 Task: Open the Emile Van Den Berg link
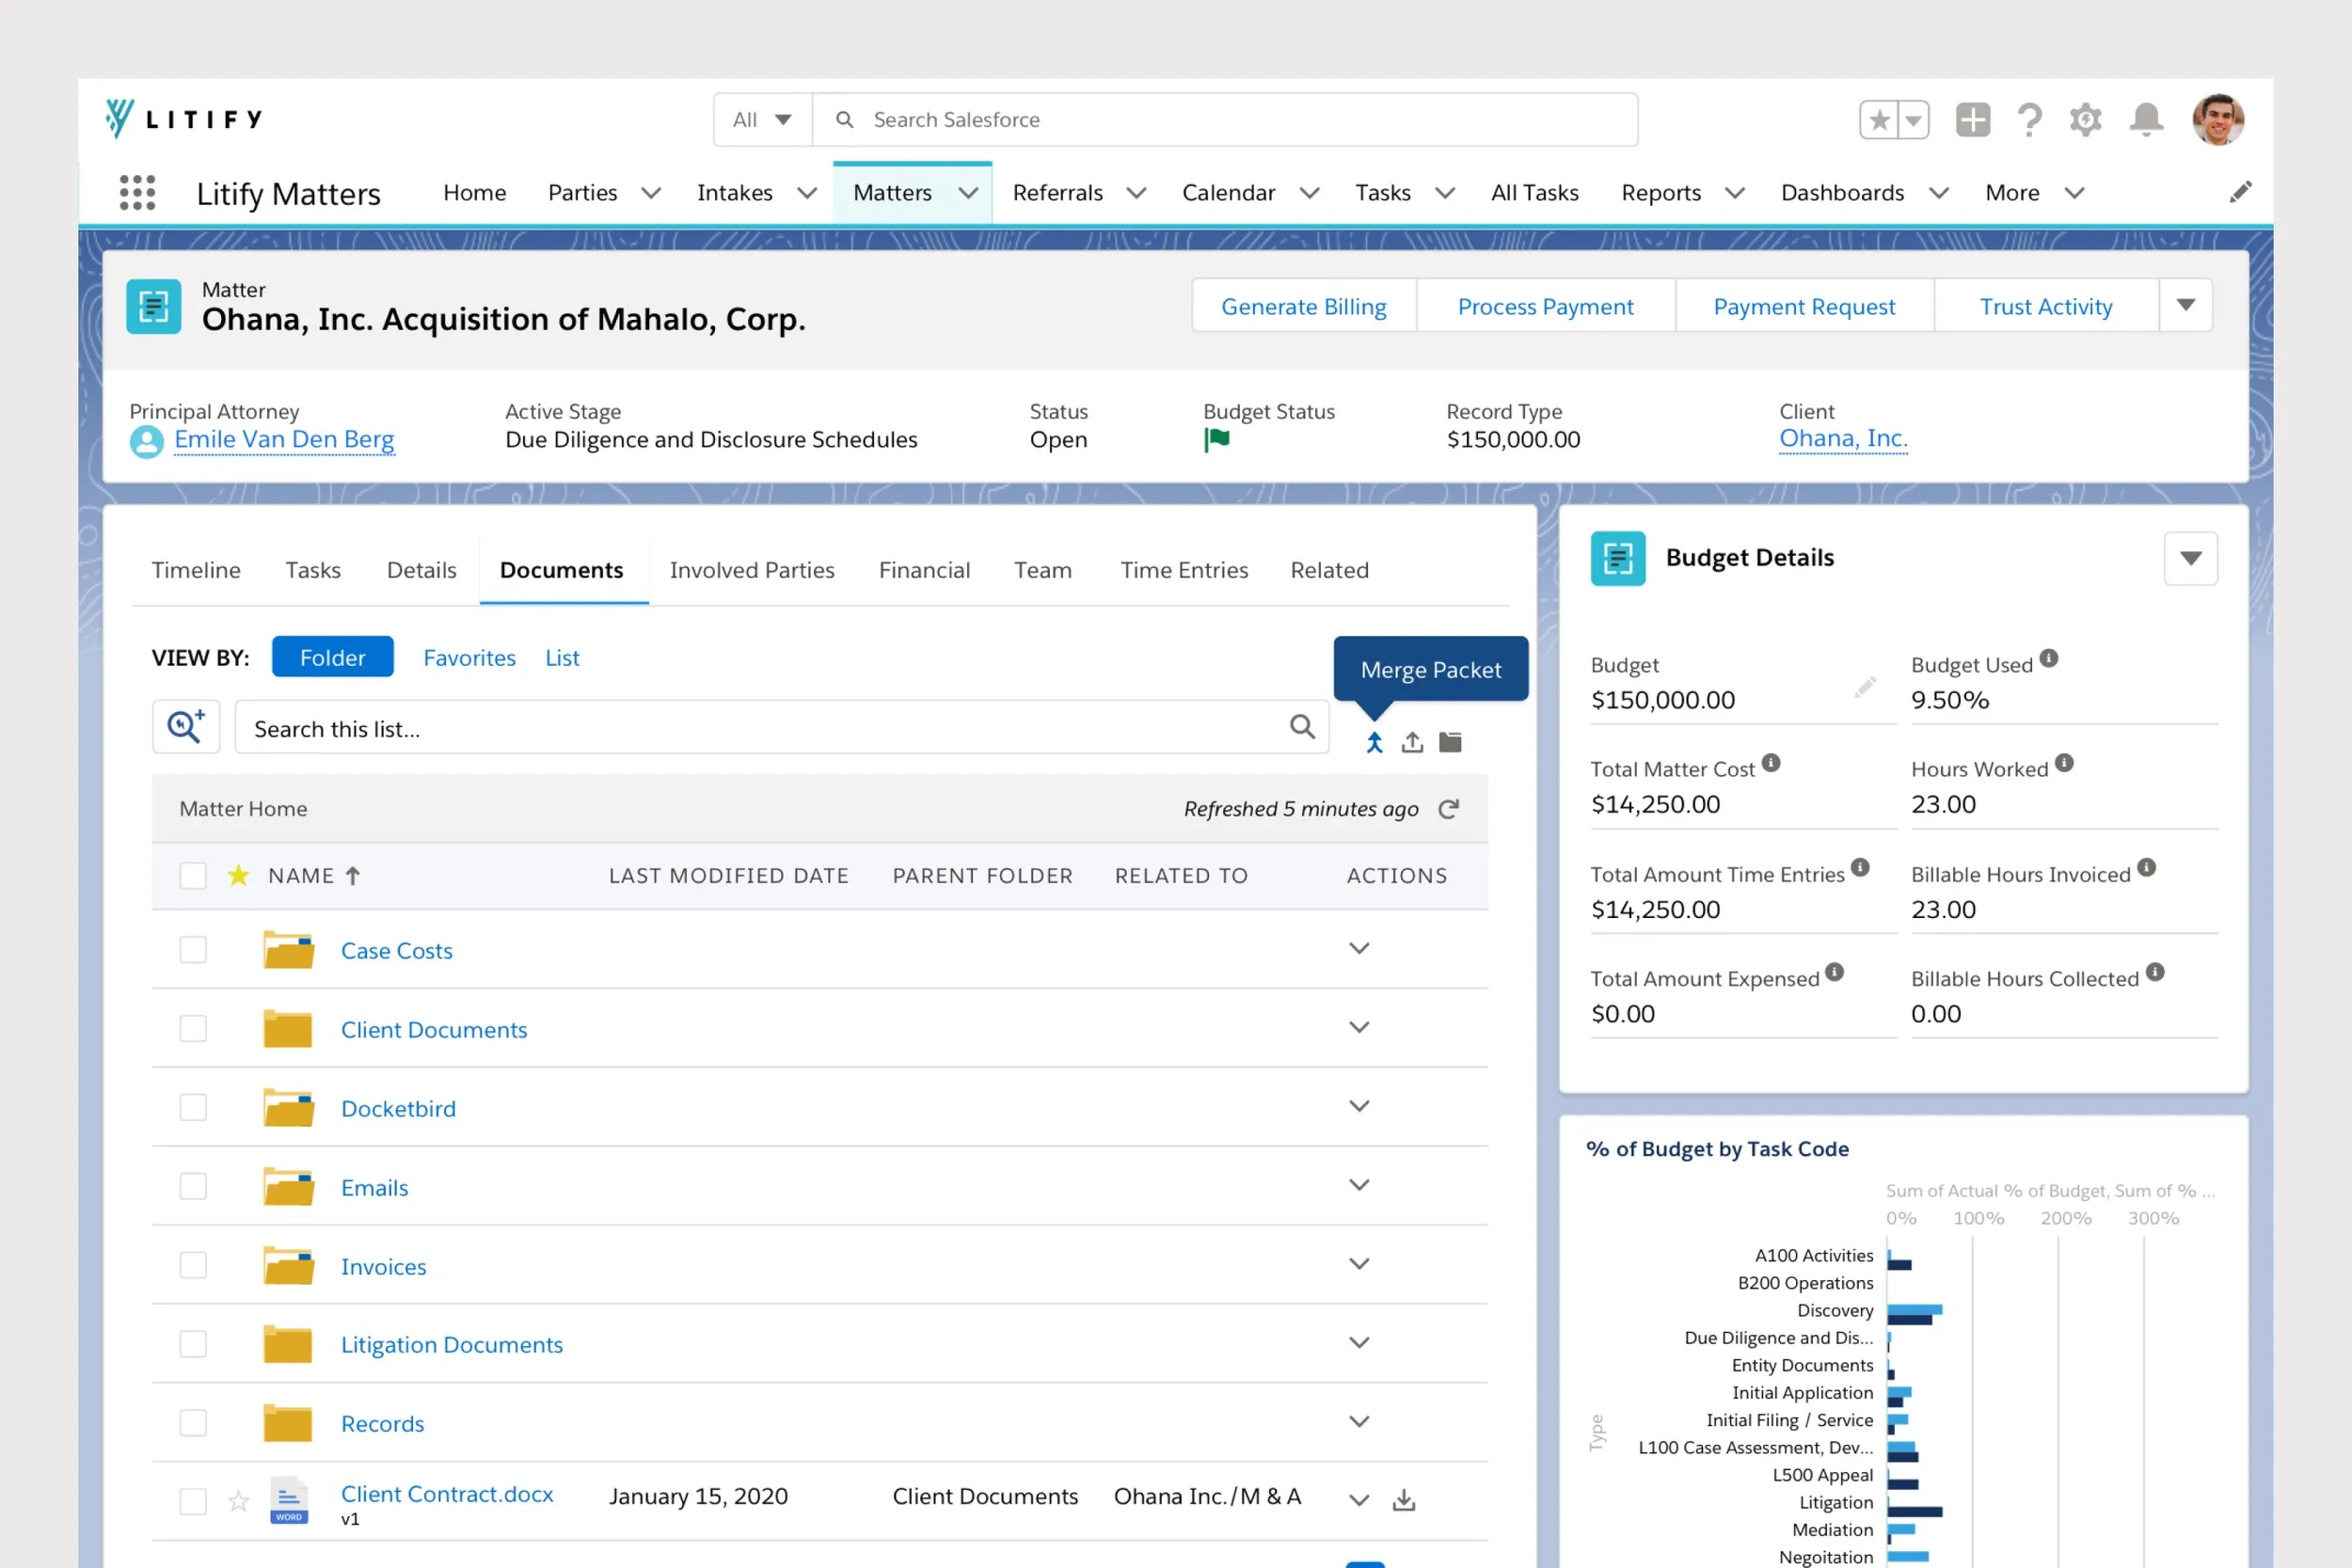284,439
